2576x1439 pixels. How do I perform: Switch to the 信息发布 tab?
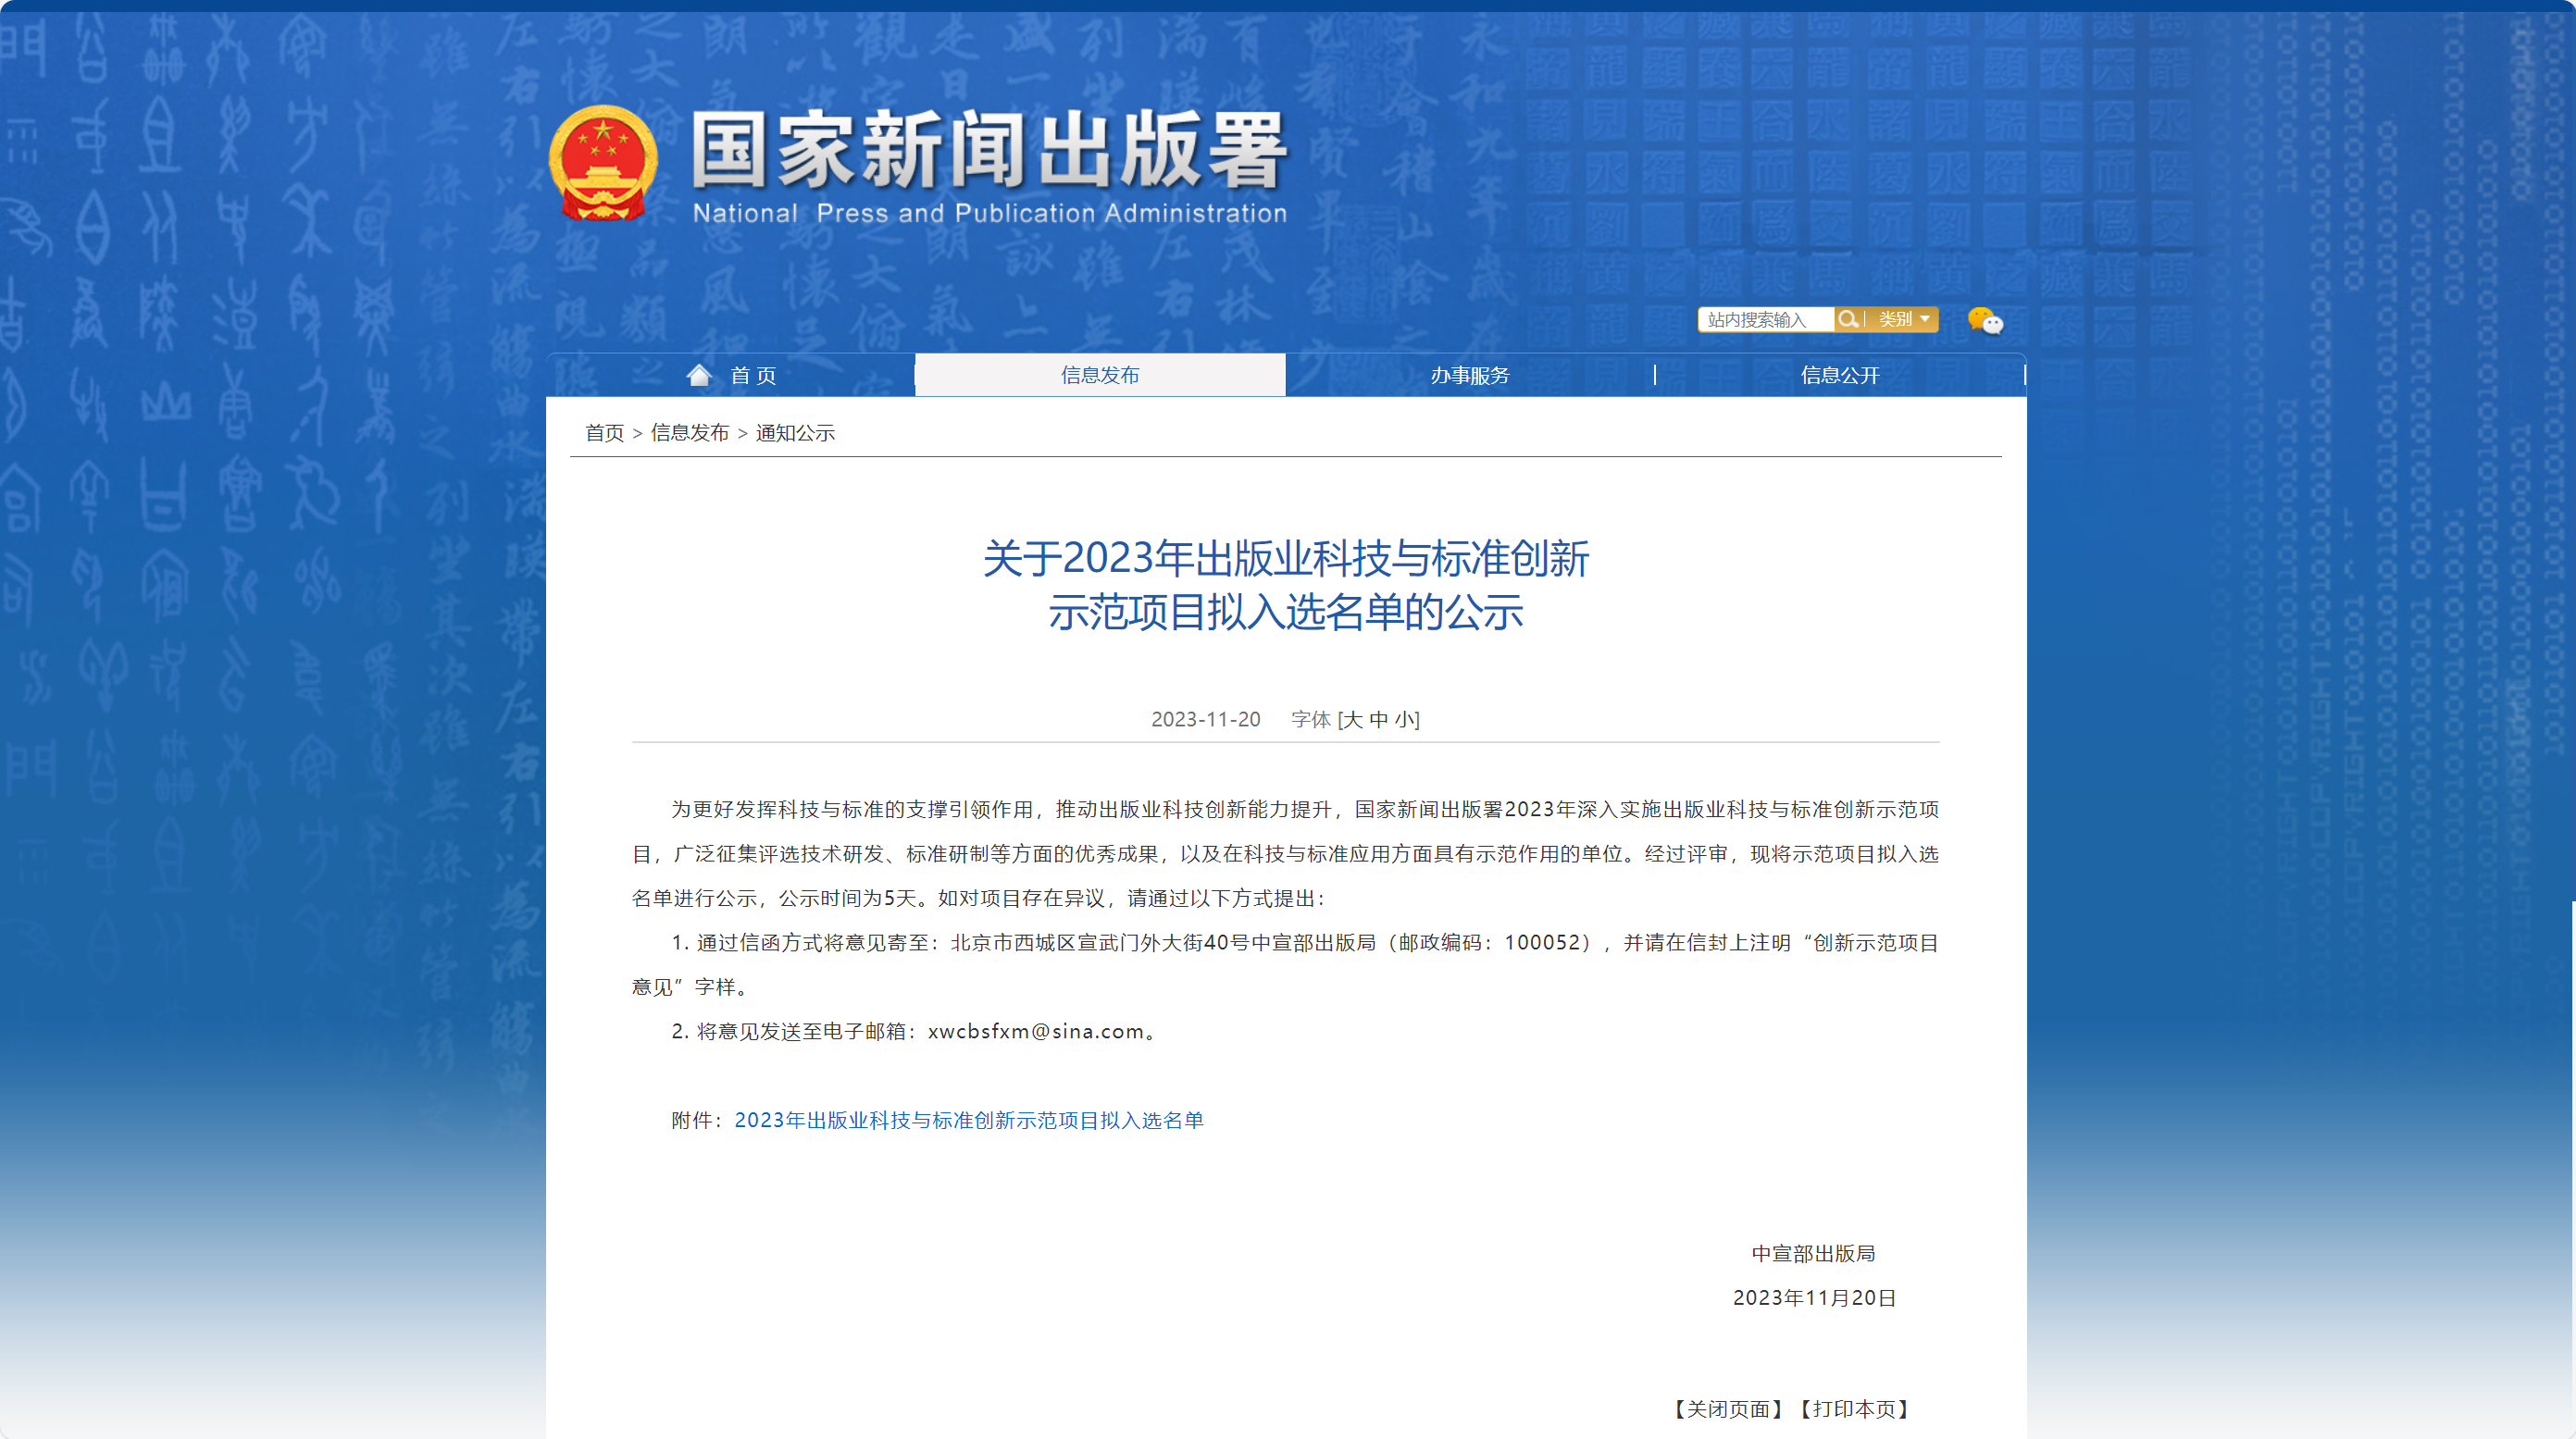1099,375
